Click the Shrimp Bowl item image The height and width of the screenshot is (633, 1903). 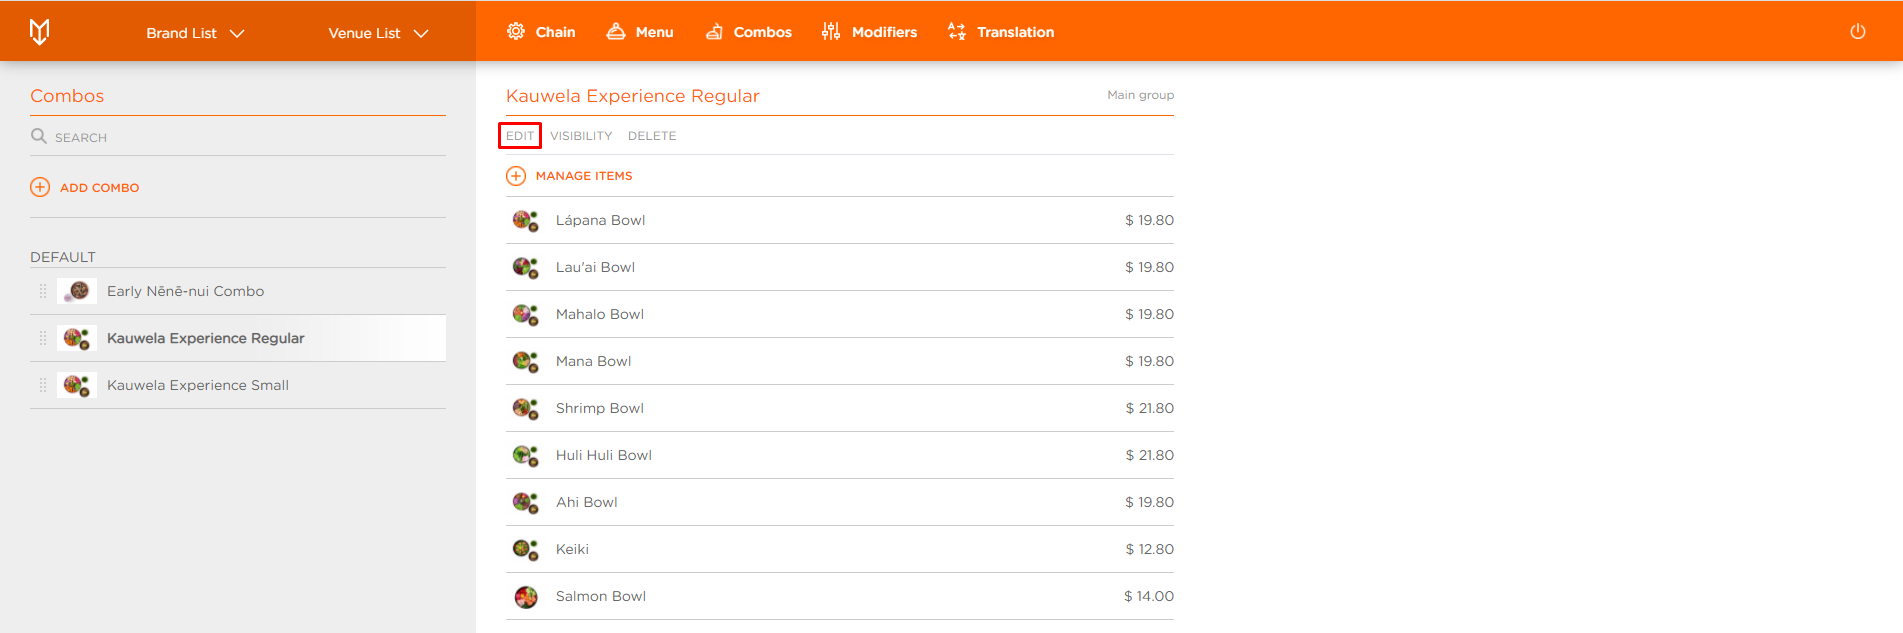pyautogui.click(x=526, y=408)
